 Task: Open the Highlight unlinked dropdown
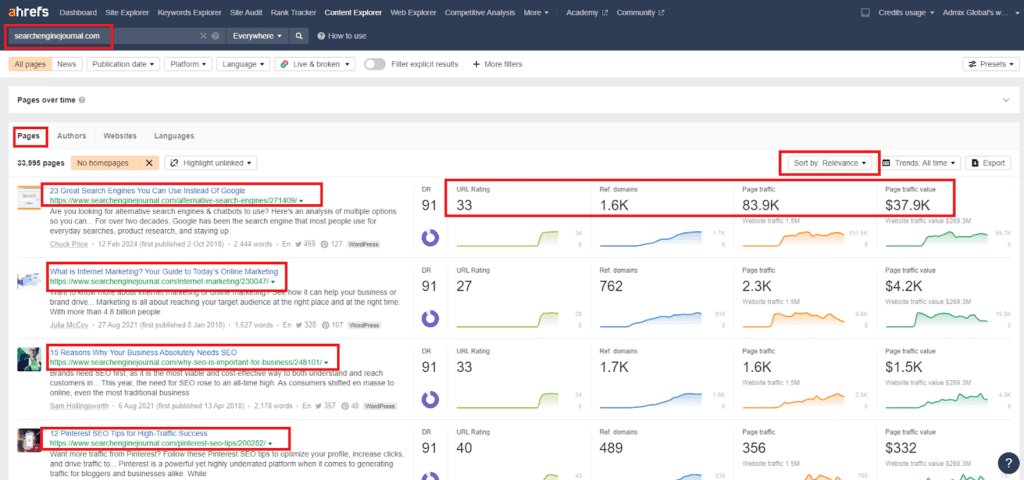(x=211, y=163)
